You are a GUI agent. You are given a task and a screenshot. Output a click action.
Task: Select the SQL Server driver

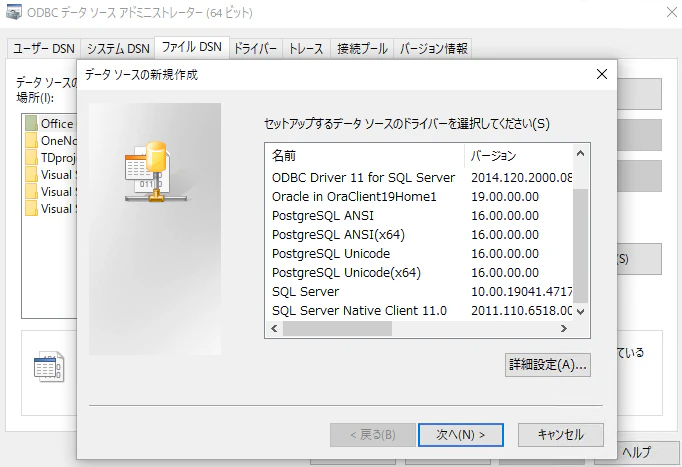click(305, 292)
